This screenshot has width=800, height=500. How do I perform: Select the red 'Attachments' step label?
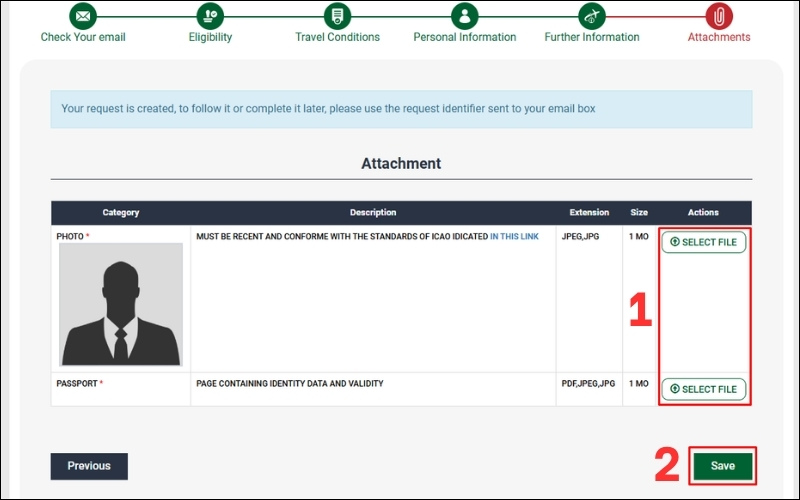tap(718, 38)
